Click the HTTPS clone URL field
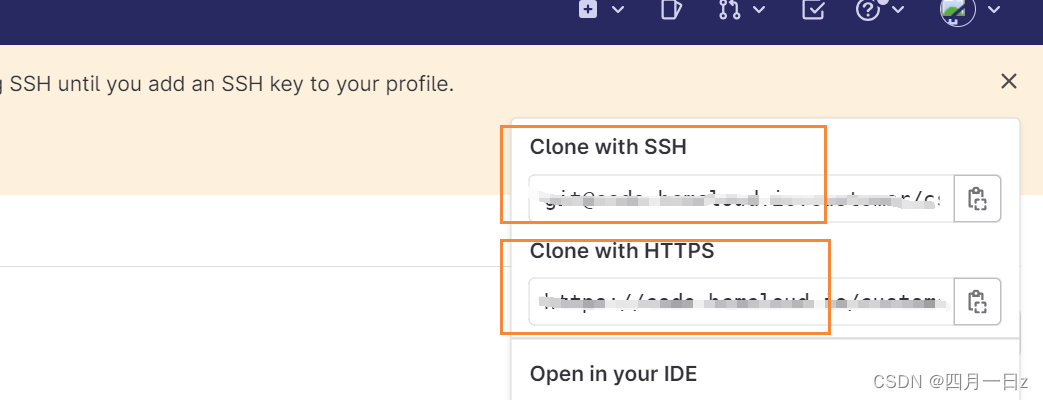The image size is (1043, 400). point(740,301)
